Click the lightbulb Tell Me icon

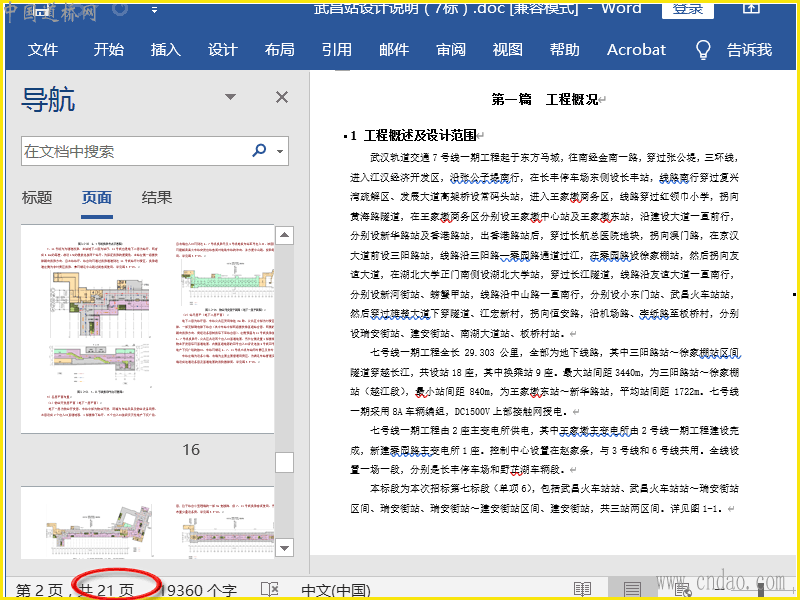pyautogui.click(x=703, y=49)
